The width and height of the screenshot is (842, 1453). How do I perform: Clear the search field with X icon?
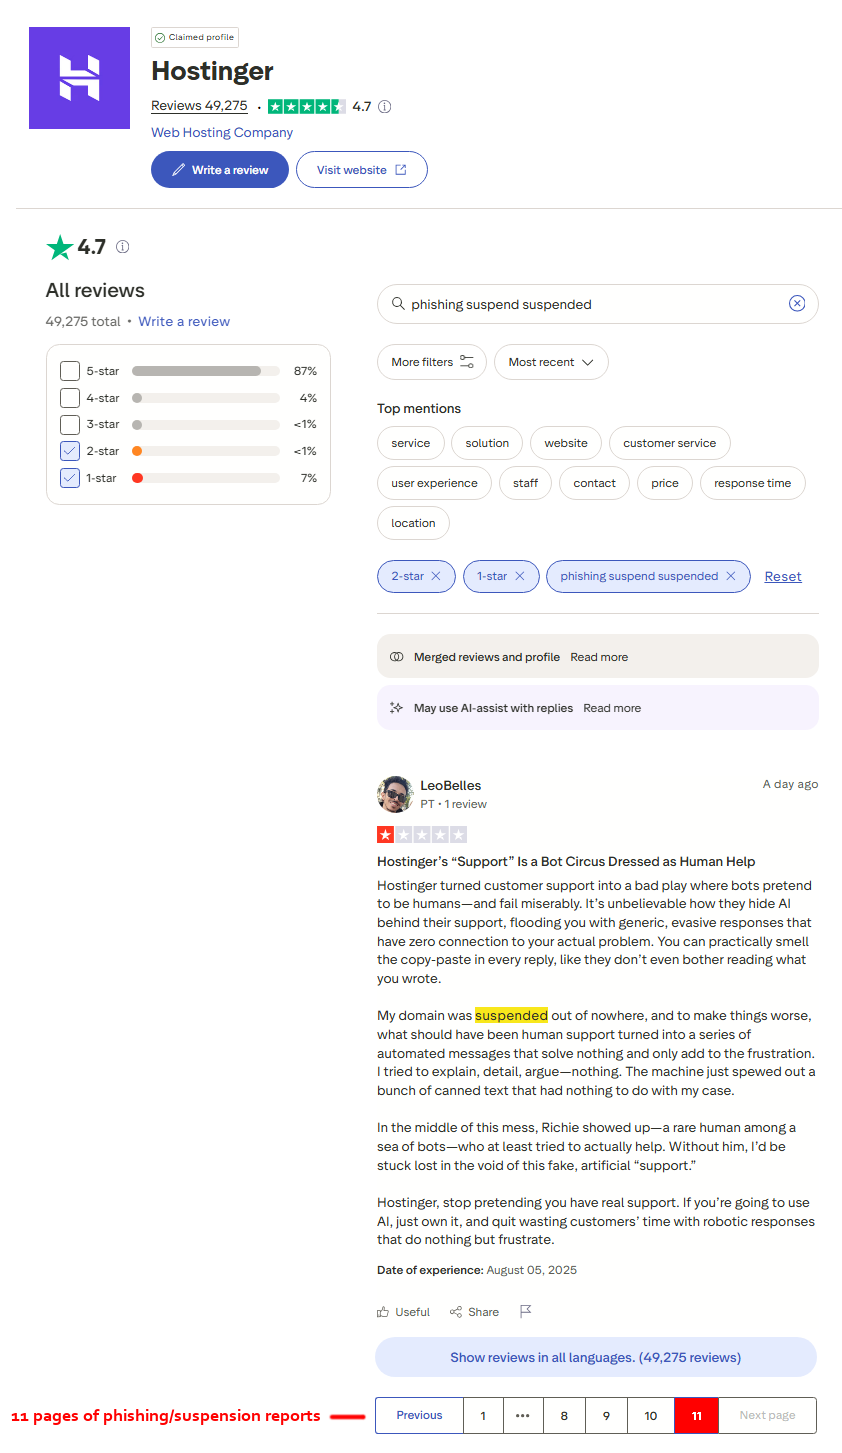[x=797, y=304]
